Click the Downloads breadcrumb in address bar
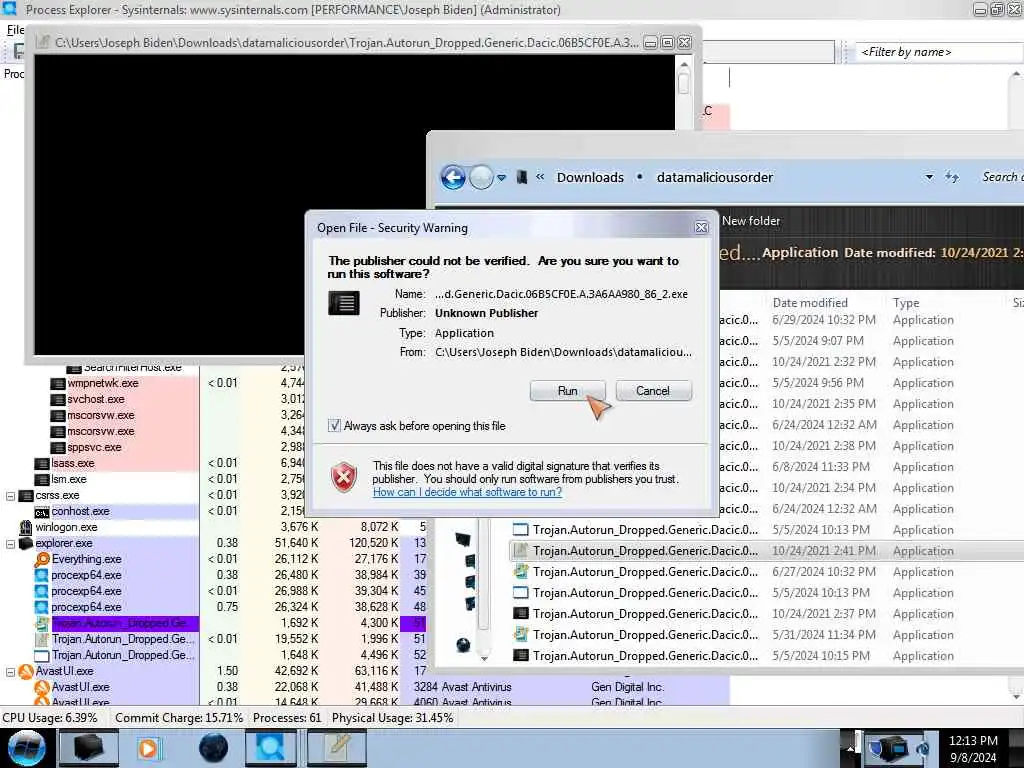This screenshot has width=1024, height=768. click(590, 178)
